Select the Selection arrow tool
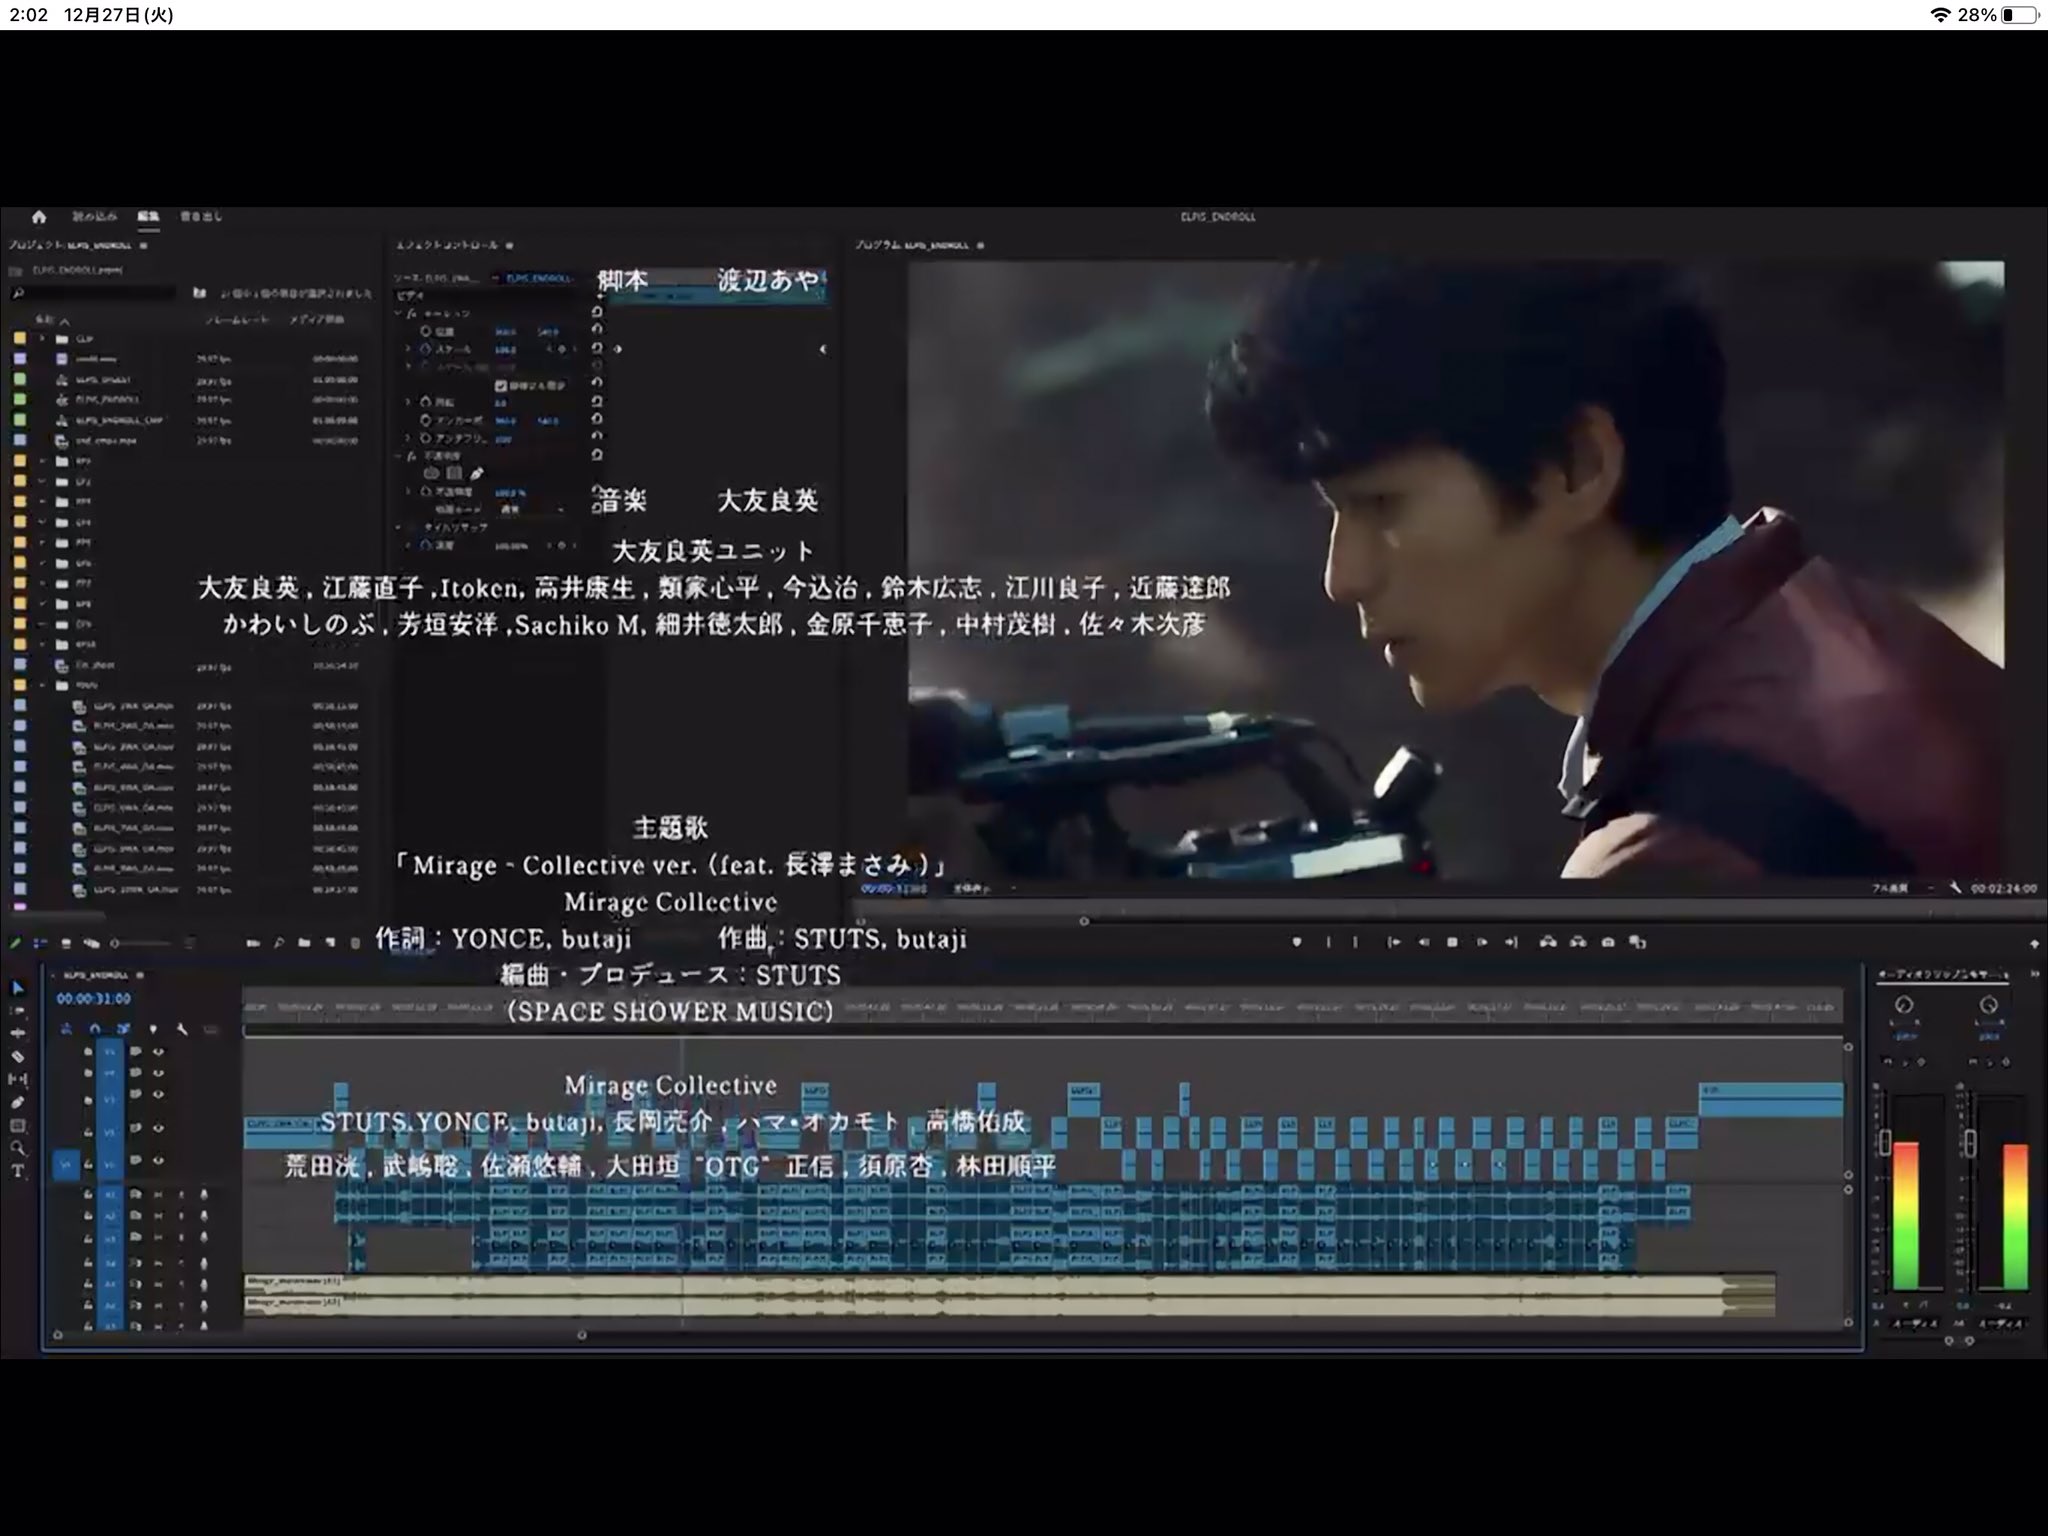 [x=18, y=988]
